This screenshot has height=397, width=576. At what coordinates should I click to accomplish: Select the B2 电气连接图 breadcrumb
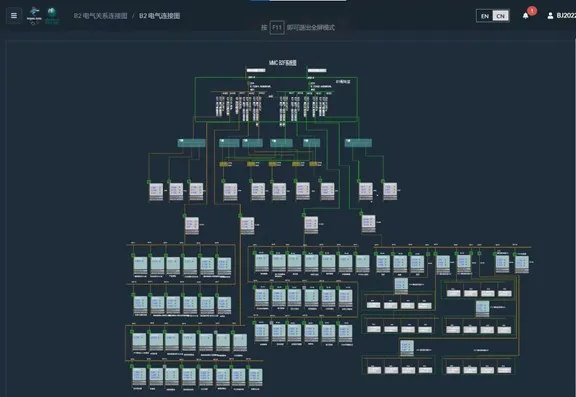click(159, 16)
